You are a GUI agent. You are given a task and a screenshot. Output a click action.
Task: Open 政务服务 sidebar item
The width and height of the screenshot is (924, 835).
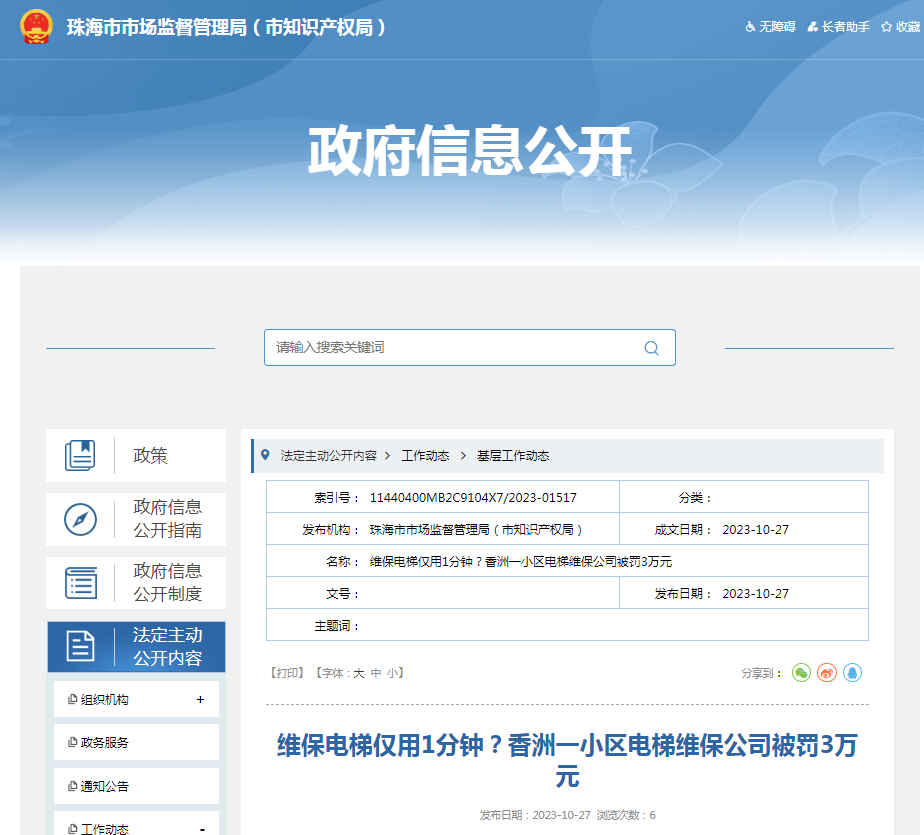[105, 743]
